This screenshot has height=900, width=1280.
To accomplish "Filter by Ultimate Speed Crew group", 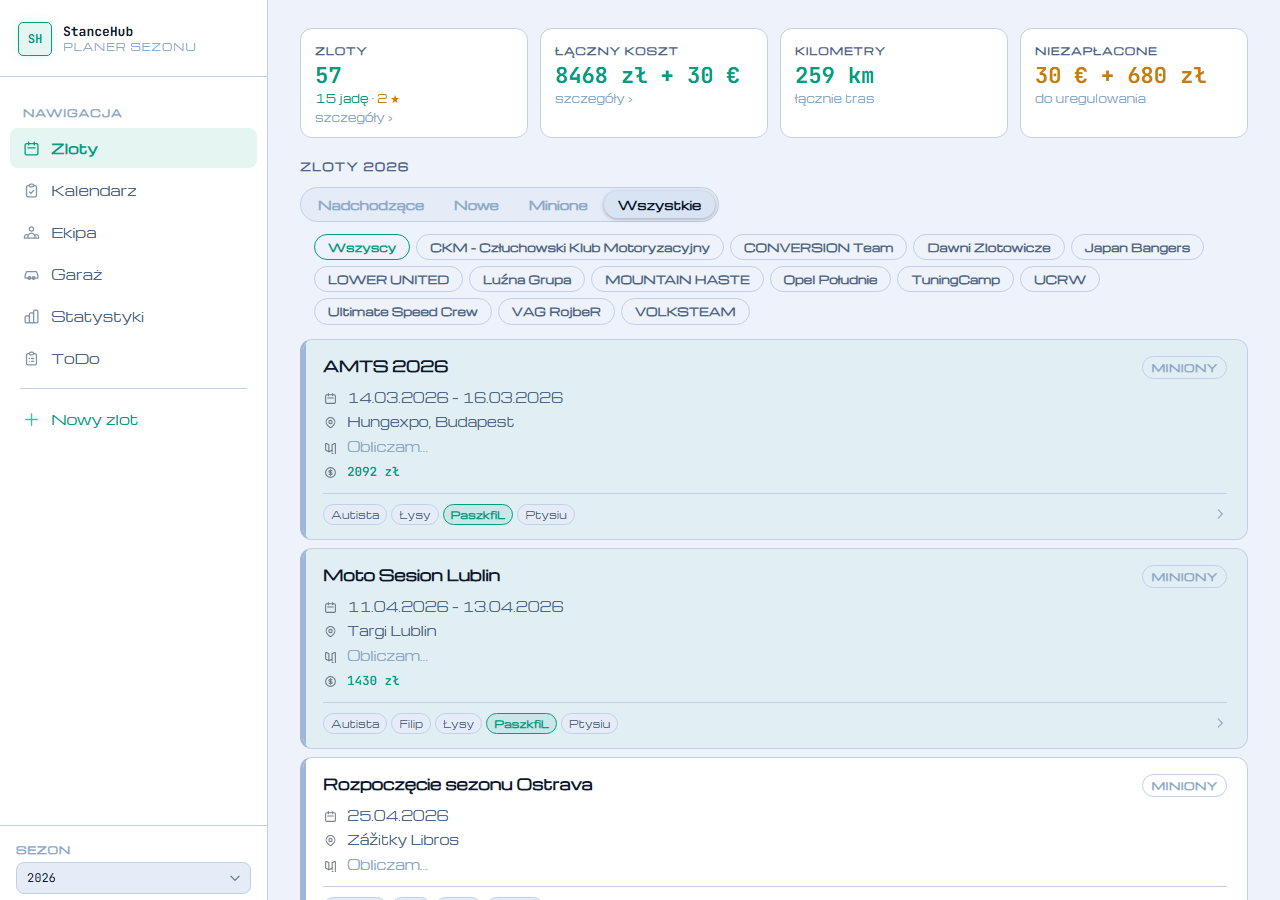I will 403,311.
